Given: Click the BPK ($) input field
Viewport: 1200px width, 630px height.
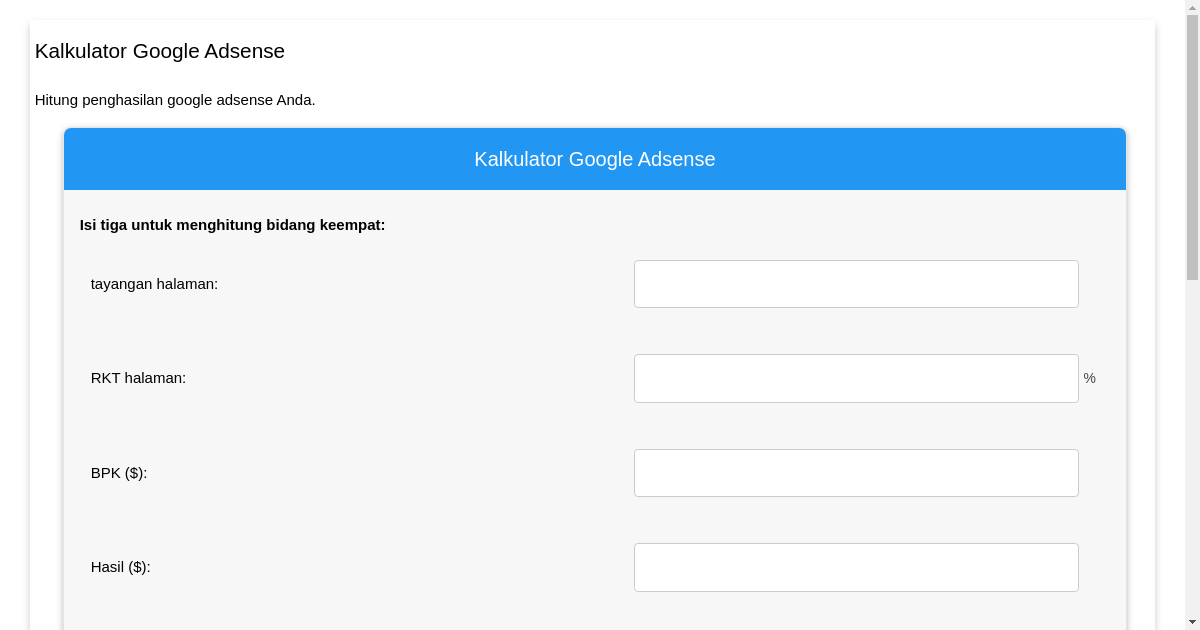Looking at the screenshot, I should (855, 472).
